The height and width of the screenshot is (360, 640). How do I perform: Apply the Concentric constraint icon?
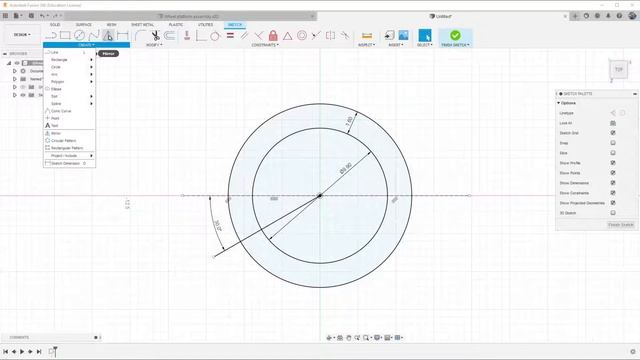pyautogui.click(x=302, y=36)
